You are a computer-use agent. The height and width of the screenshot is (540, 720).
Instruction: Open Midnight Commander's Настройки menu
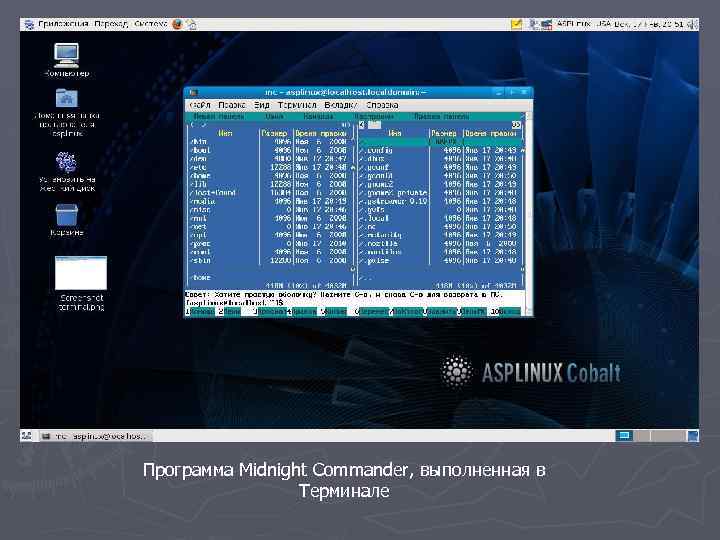[x=374, y=117]
